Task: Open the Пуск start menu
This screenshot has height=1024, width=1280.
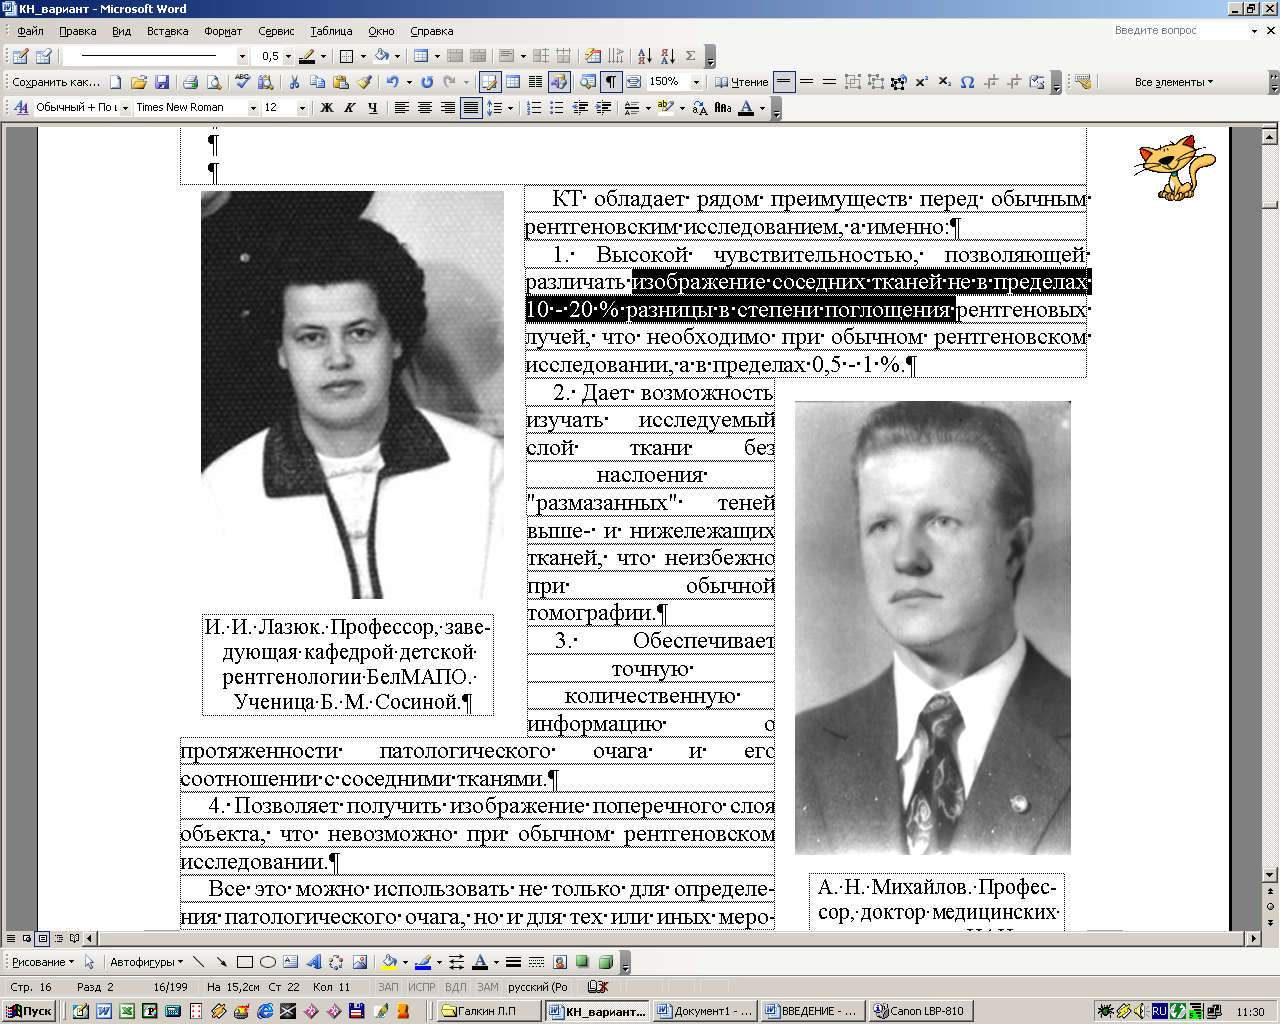Action: [29, 1011]
